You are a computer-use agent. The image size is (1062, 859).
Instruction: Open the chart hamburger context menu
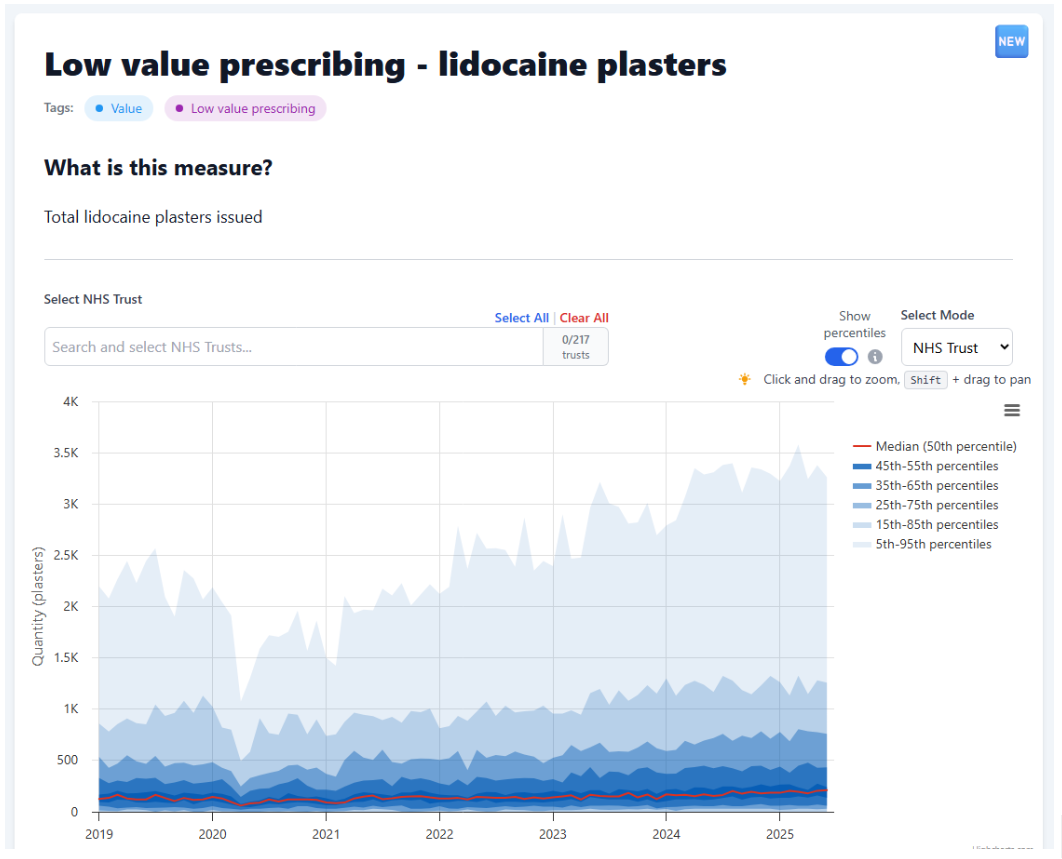point(1012,410)
